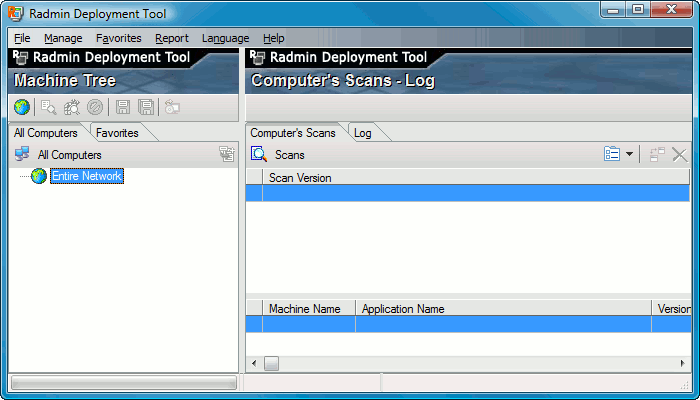700x400 pixels.
Task: Open the Language menu
Action: tap(225, 38)
